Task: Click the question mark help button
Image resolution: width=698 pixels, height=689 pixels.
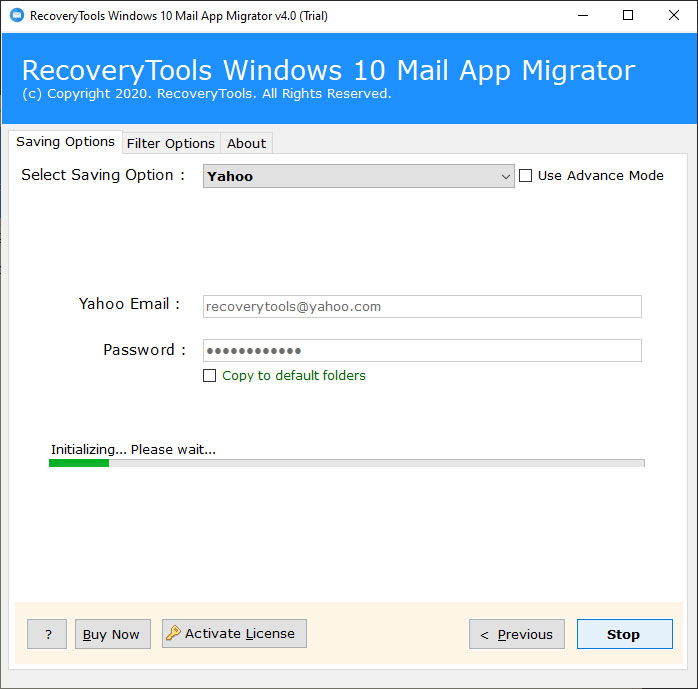Action: (x=47, y=633)
